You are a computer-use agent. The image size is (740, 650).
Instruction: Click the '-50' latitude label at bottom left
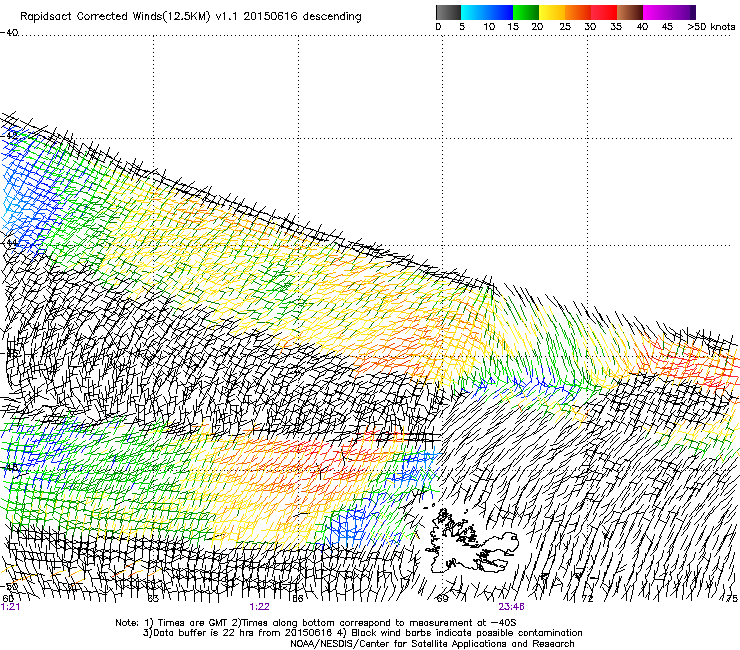pos(9,587)
